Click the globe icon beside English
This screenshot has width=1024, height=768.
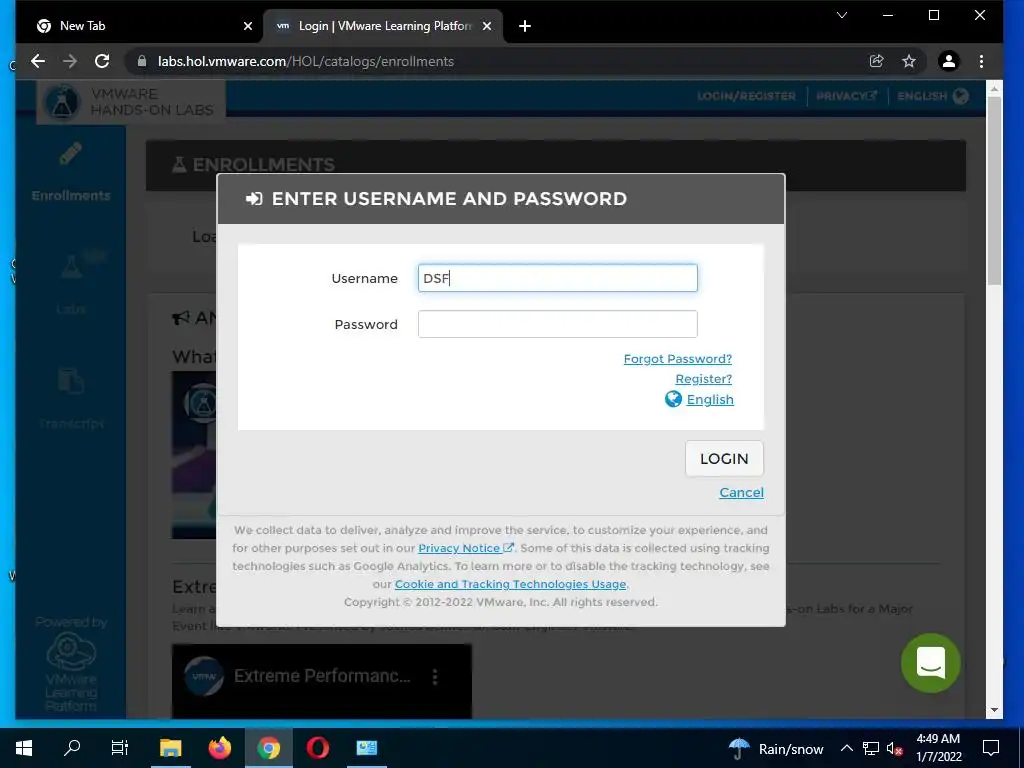click(x=673, y=399)
